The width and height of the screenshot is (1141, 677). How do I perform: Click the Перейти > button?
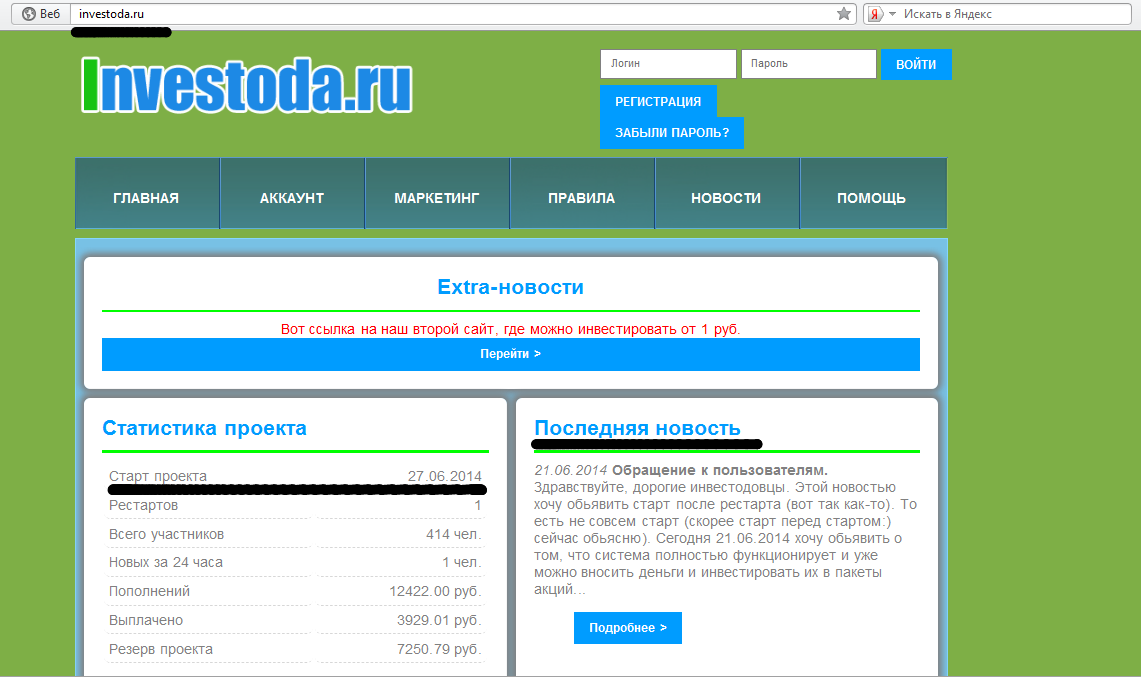(511, 355)
